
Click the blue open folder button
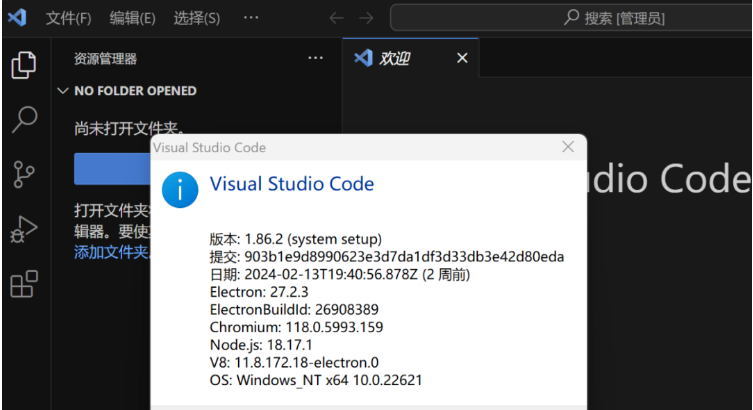[x=112, y=169]
